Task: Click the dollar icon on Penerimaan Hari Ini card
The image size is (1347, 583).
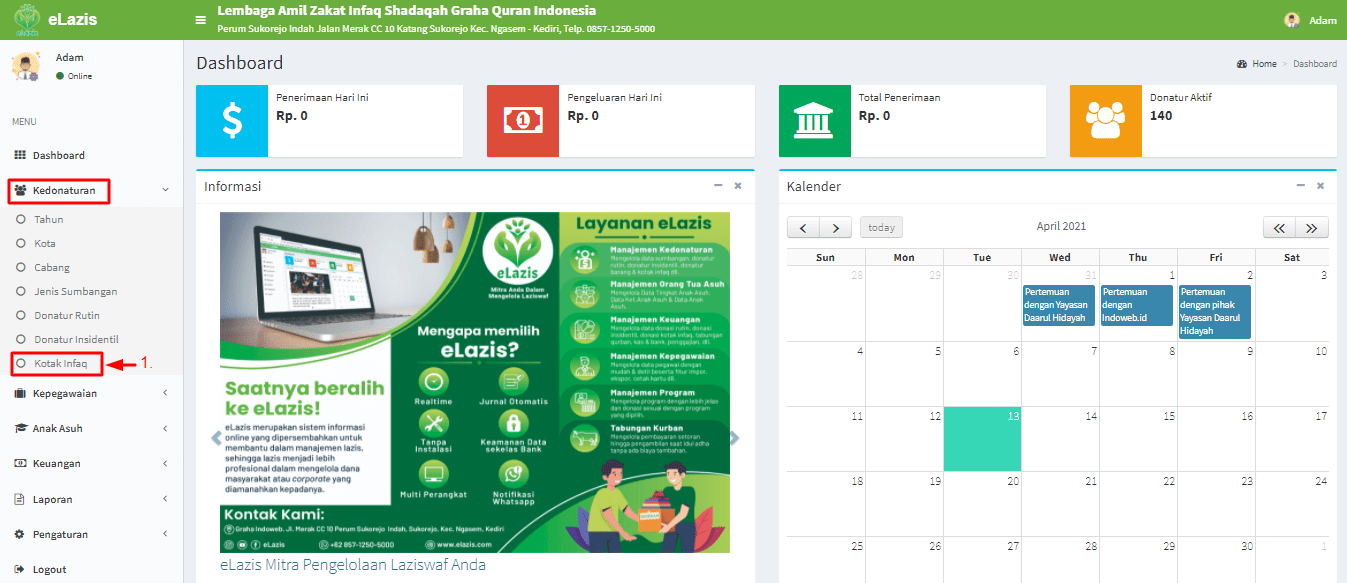Action: tap(231, 121)
